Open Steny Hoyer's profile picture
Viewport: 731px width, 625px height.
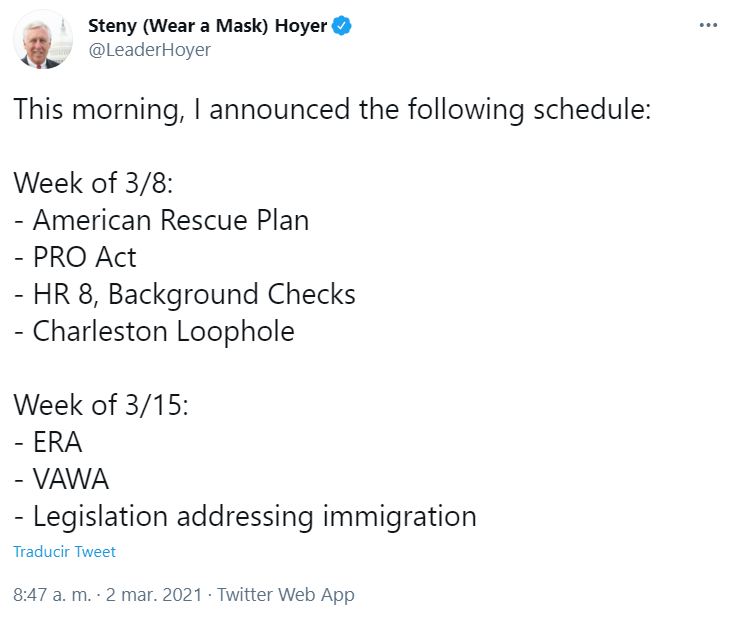pyautogui.click(x=43, y=40)
